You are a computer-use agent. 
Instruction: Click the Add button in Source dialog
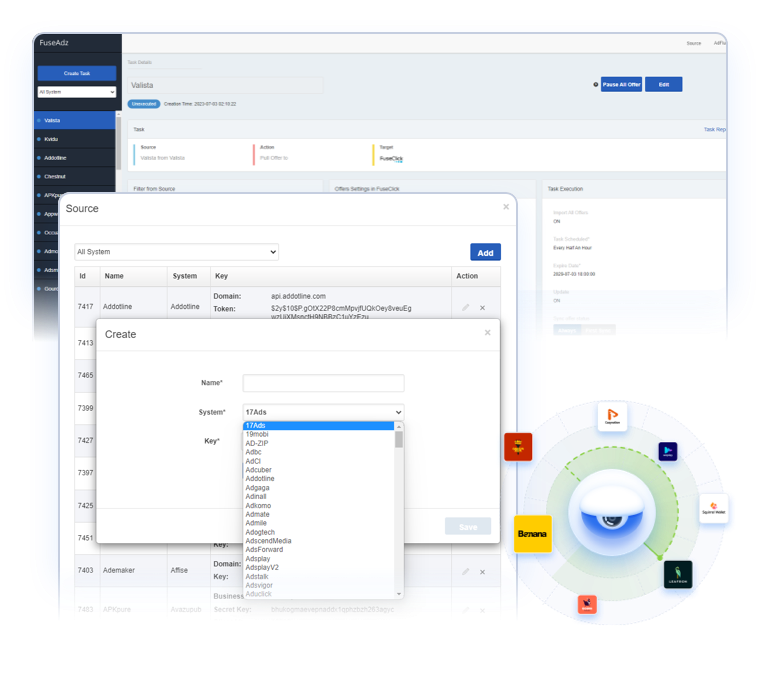(x=485, y=252)
